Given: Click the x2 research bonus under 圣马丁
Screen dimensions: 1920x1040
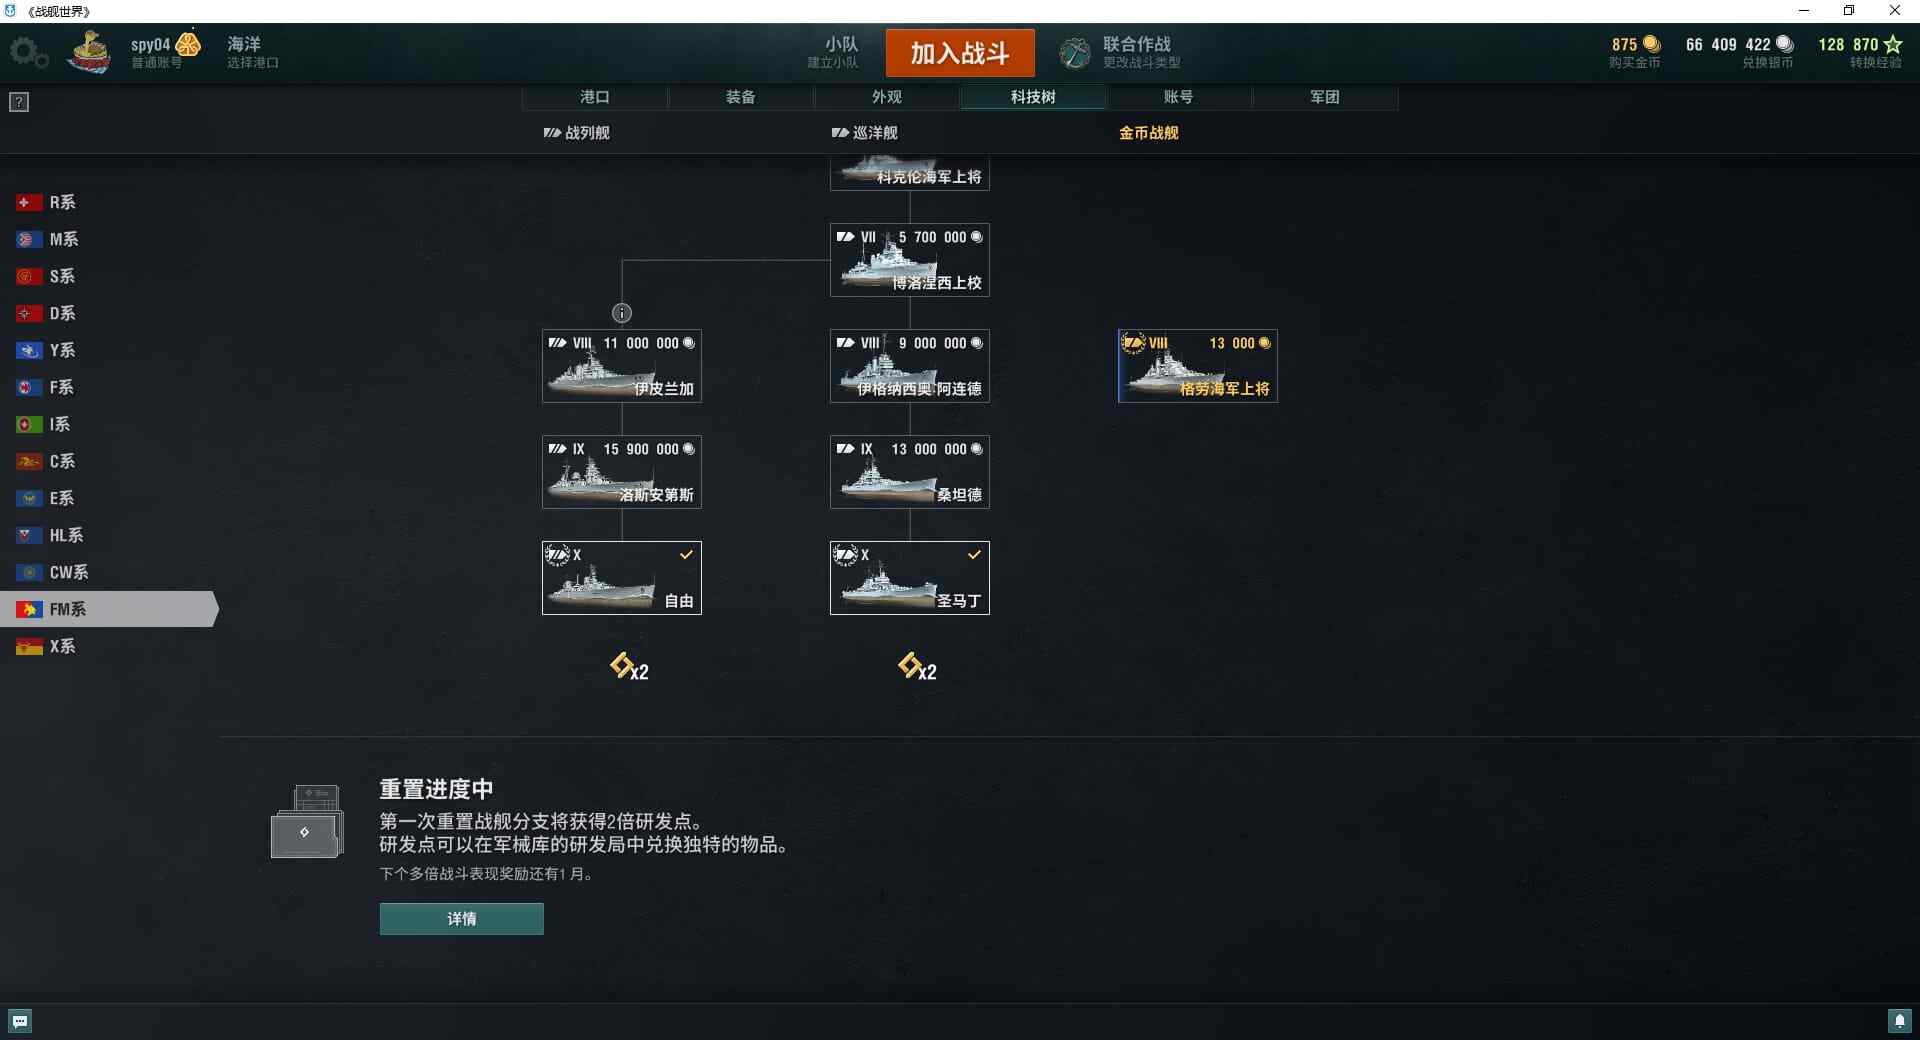Looking at the screenshot, I should 917,667.
